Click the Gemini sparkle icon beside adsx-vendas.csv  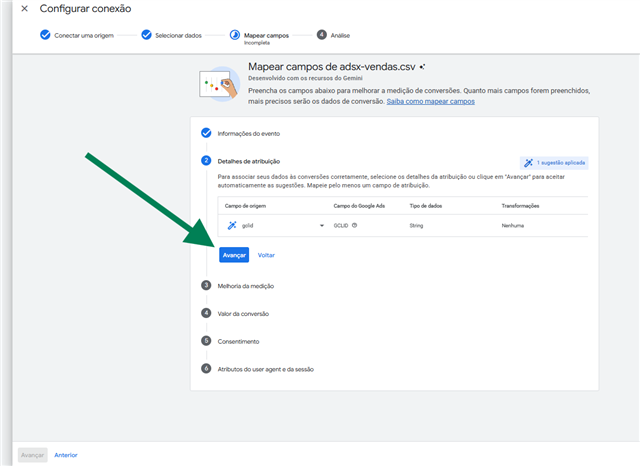(x=422, y=67)
